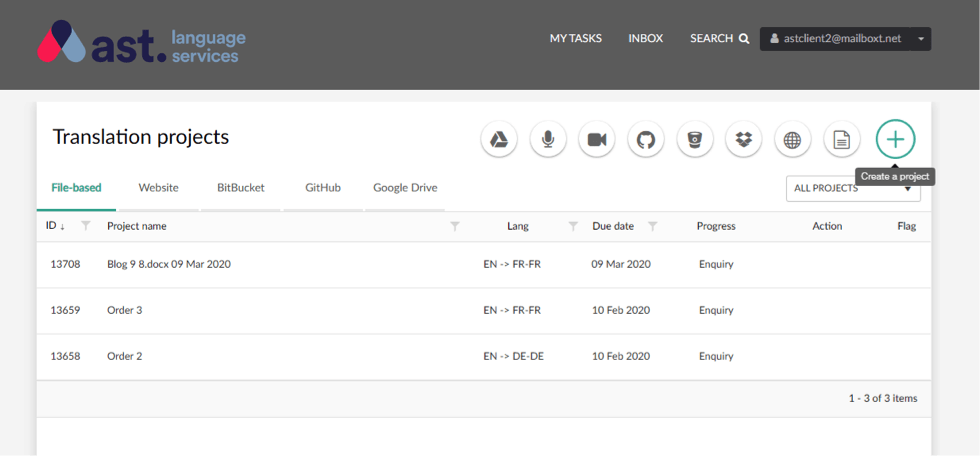This screenshot has width=980, height=456.
Task: Filter the ID column
Action: click(86, 226)
